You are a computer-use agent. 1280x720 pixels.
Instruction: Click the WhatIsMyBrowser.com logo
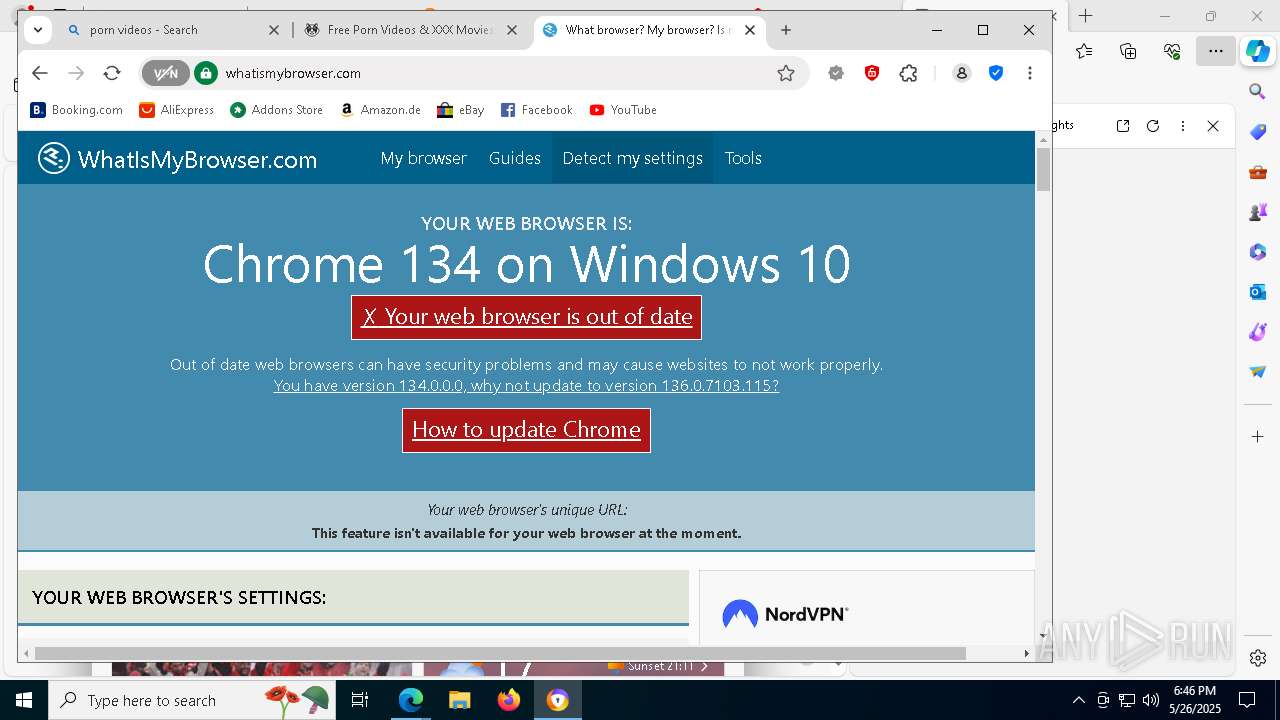pyautogui.click(x=177, y=159)
